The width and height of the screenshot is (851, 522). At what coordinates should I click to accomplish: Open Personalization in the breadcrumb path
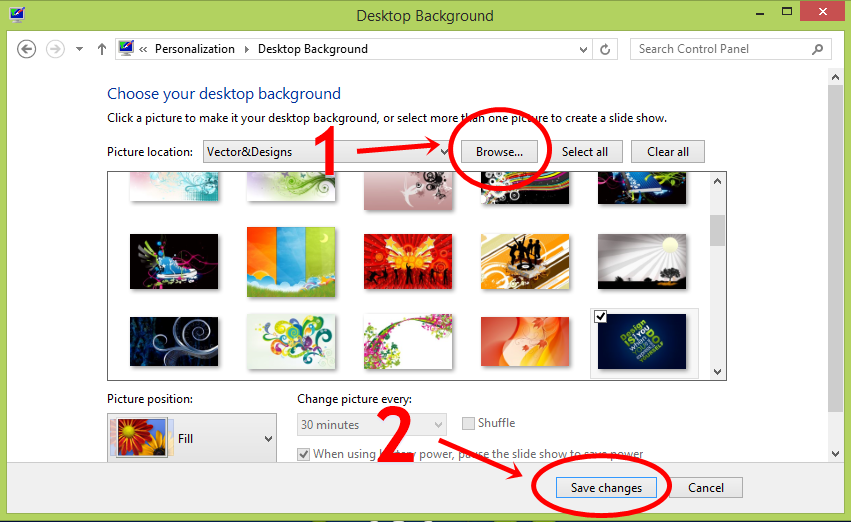194,49
